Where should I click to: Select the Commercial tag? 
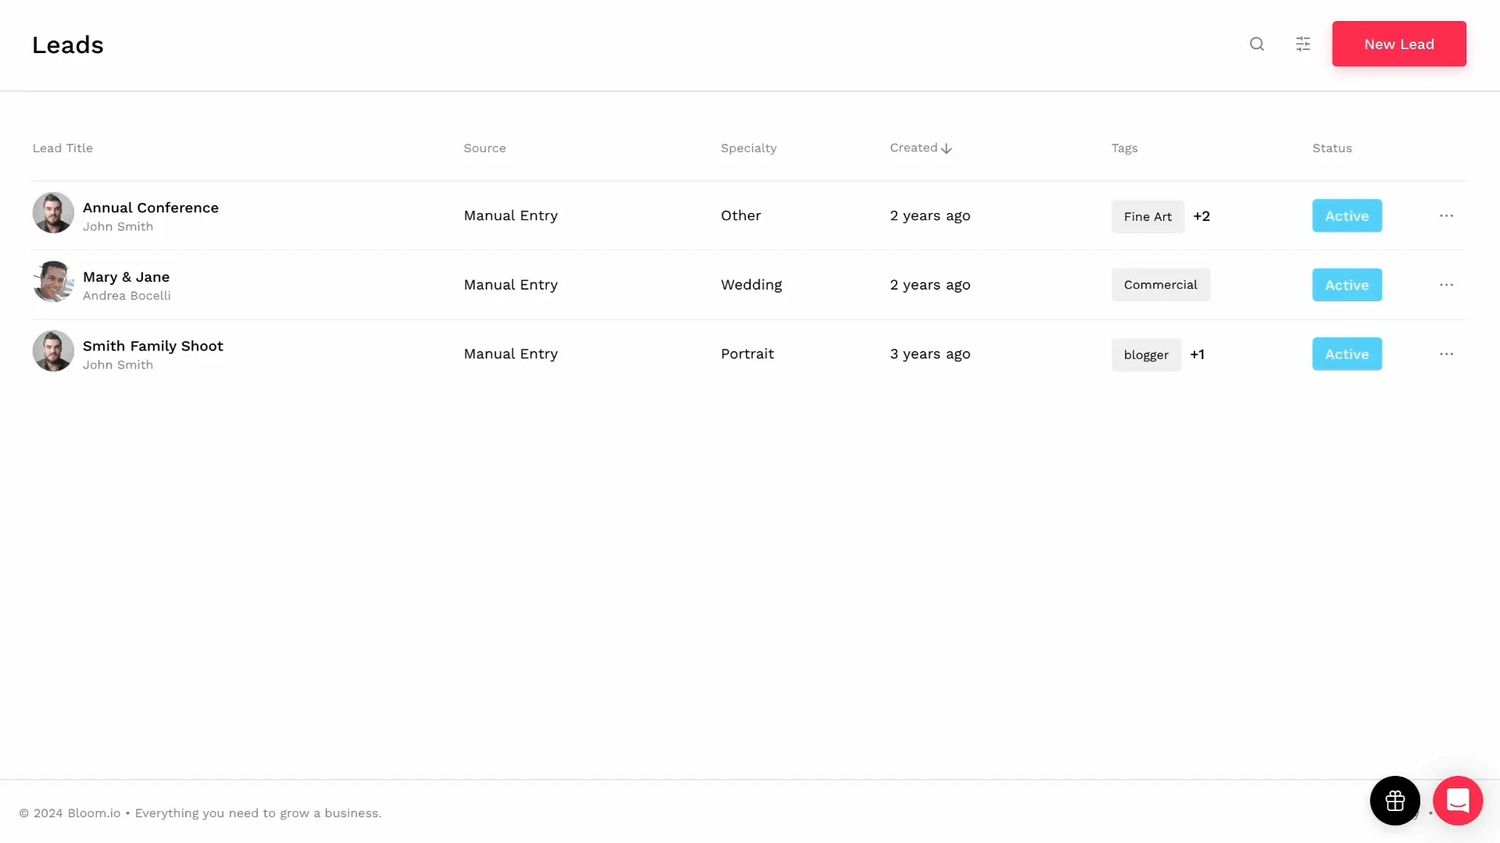[1160, 284]
